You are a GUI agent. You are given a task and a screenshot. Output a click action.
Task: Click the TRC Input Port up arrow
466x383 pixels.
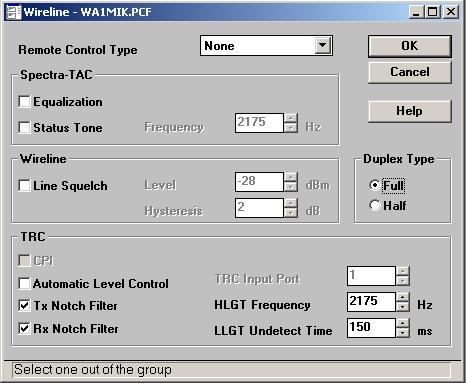[403, 271]
